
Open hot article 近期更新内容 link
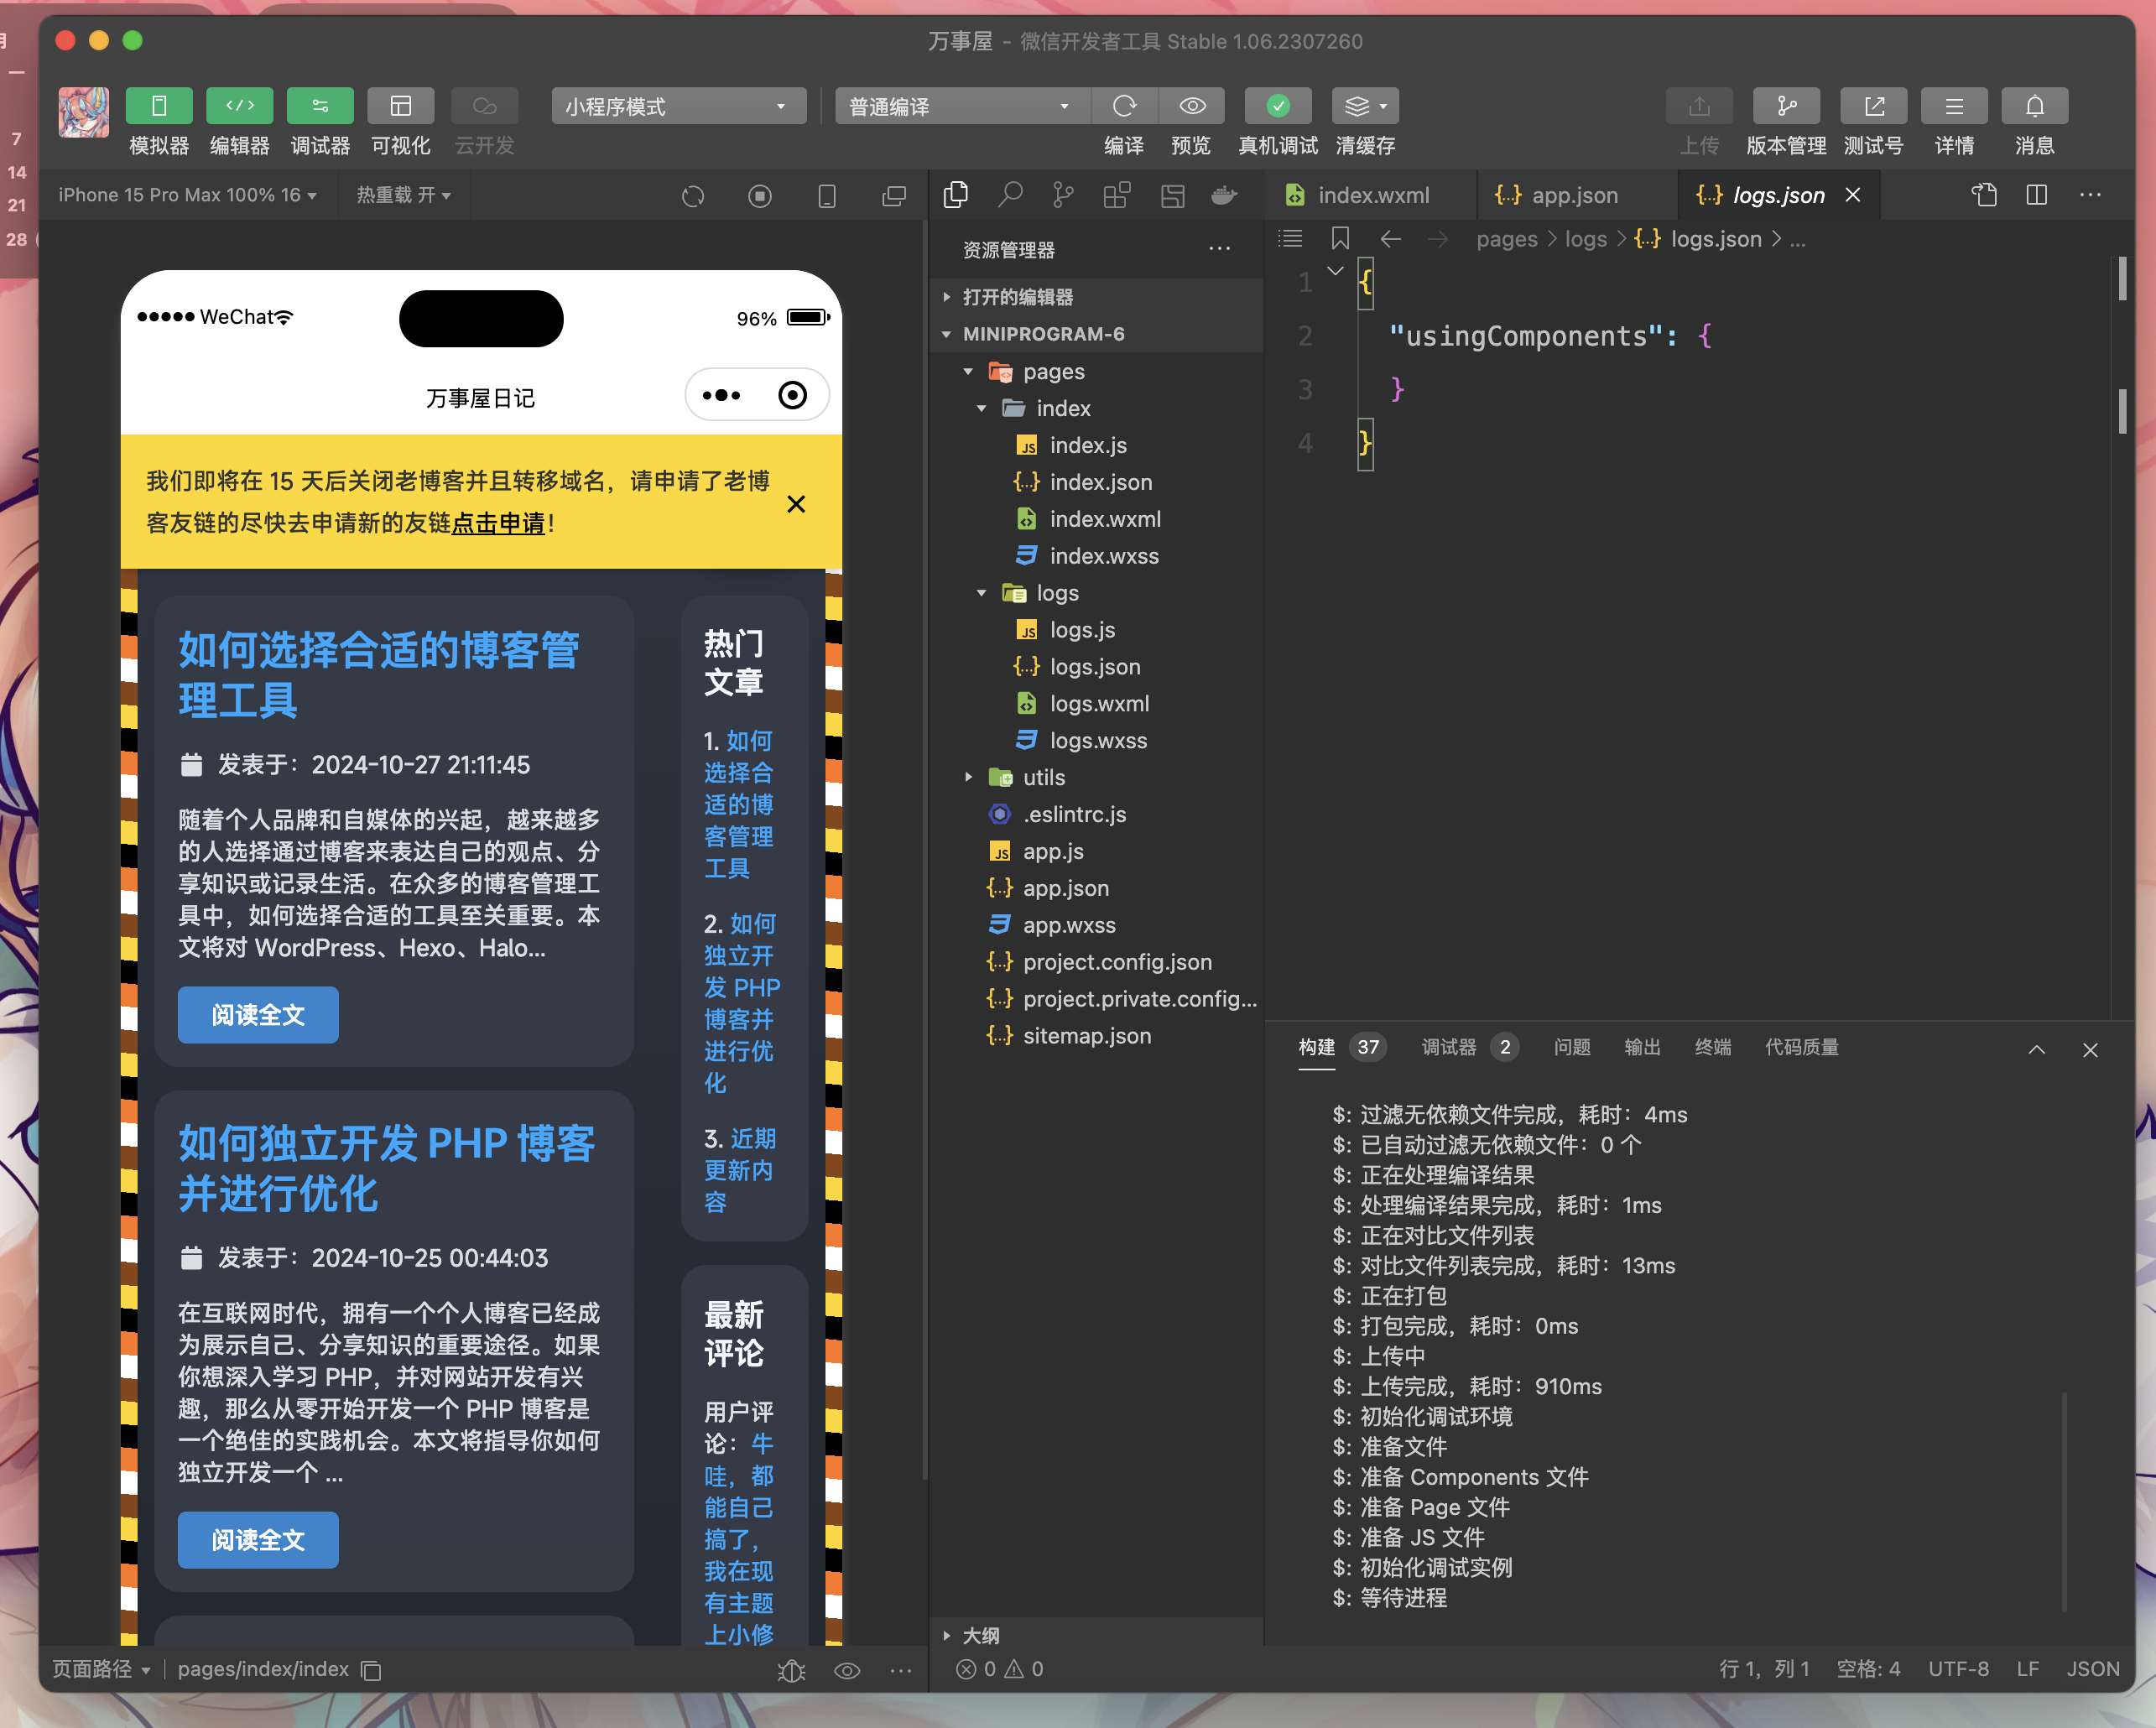click(x=740, y=1170)
